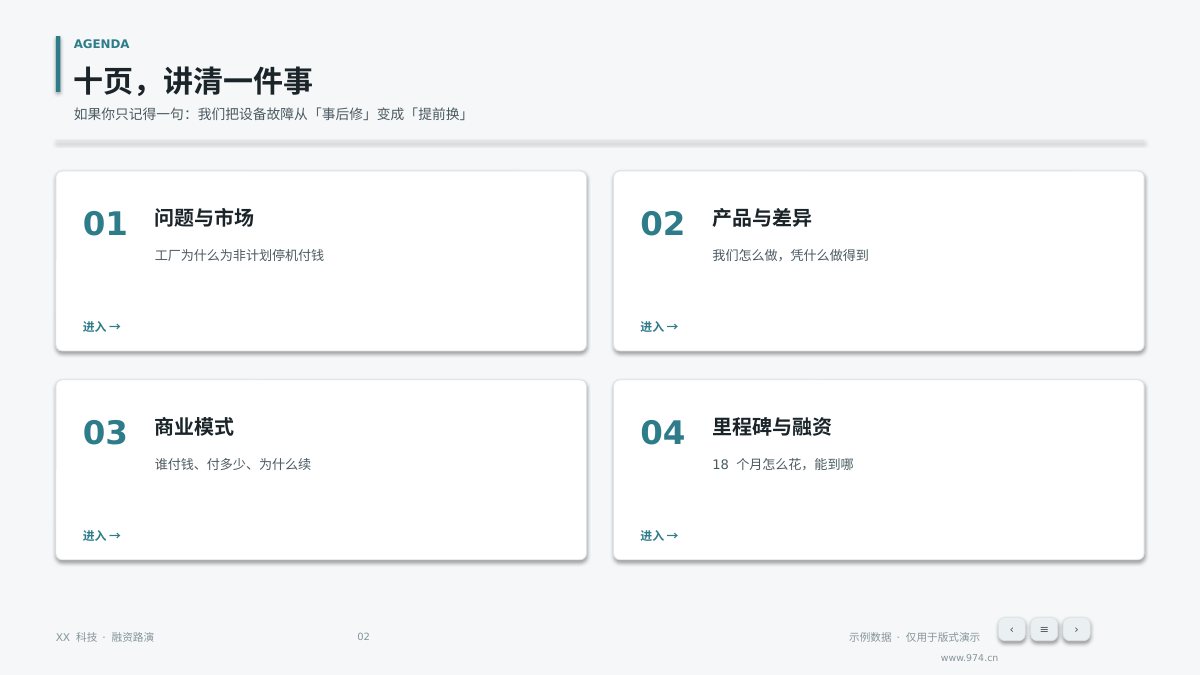Open the 问题与市场 section via 进入 link
Viewport: 1200px width, 675px height.
pos(101,327)
